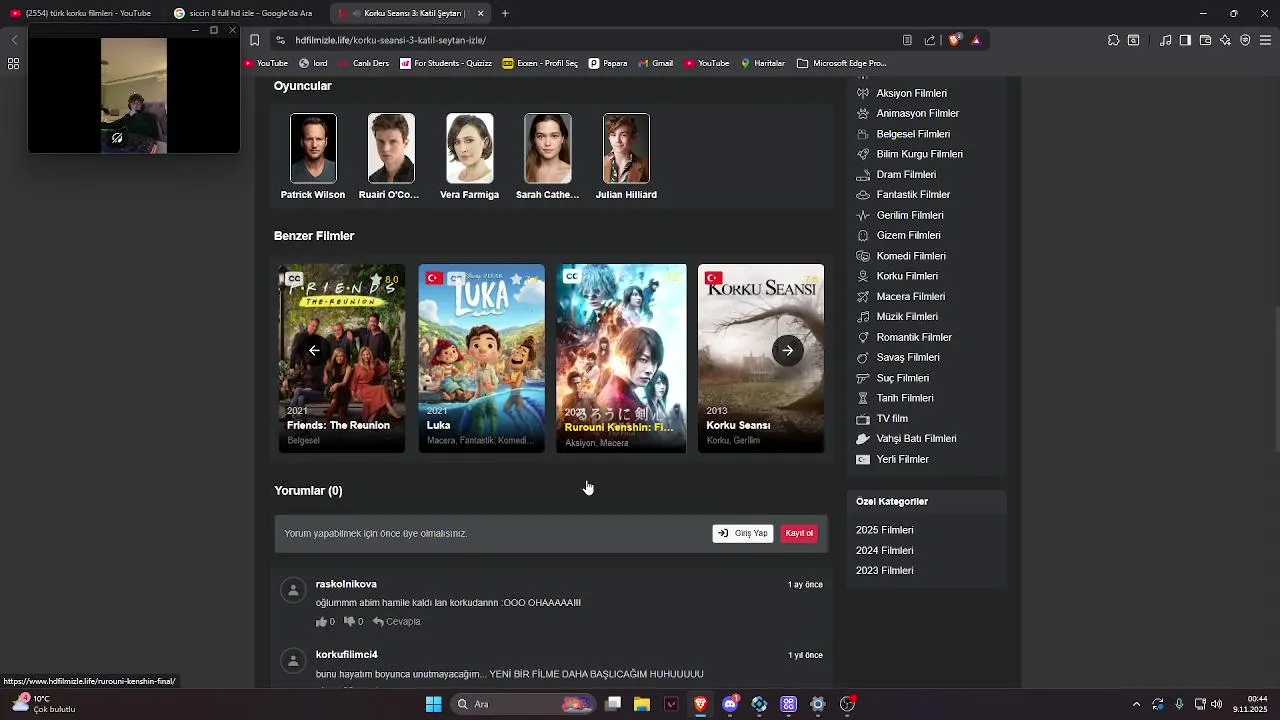The width and height of the screenshot is (1280, 720).
Task: Open the Brave Playlist music note icon
Action: 1165,40
